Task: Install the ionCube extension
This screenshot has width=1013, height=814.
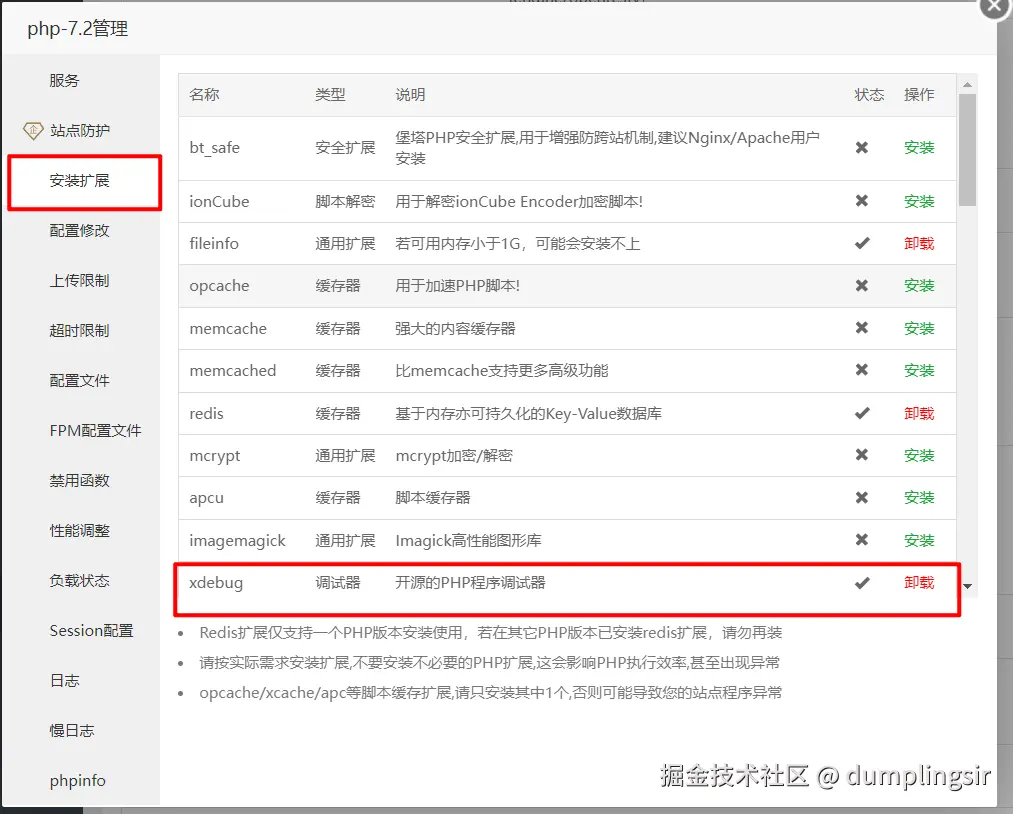Action: pyautogui.click(x=919, y=202)
